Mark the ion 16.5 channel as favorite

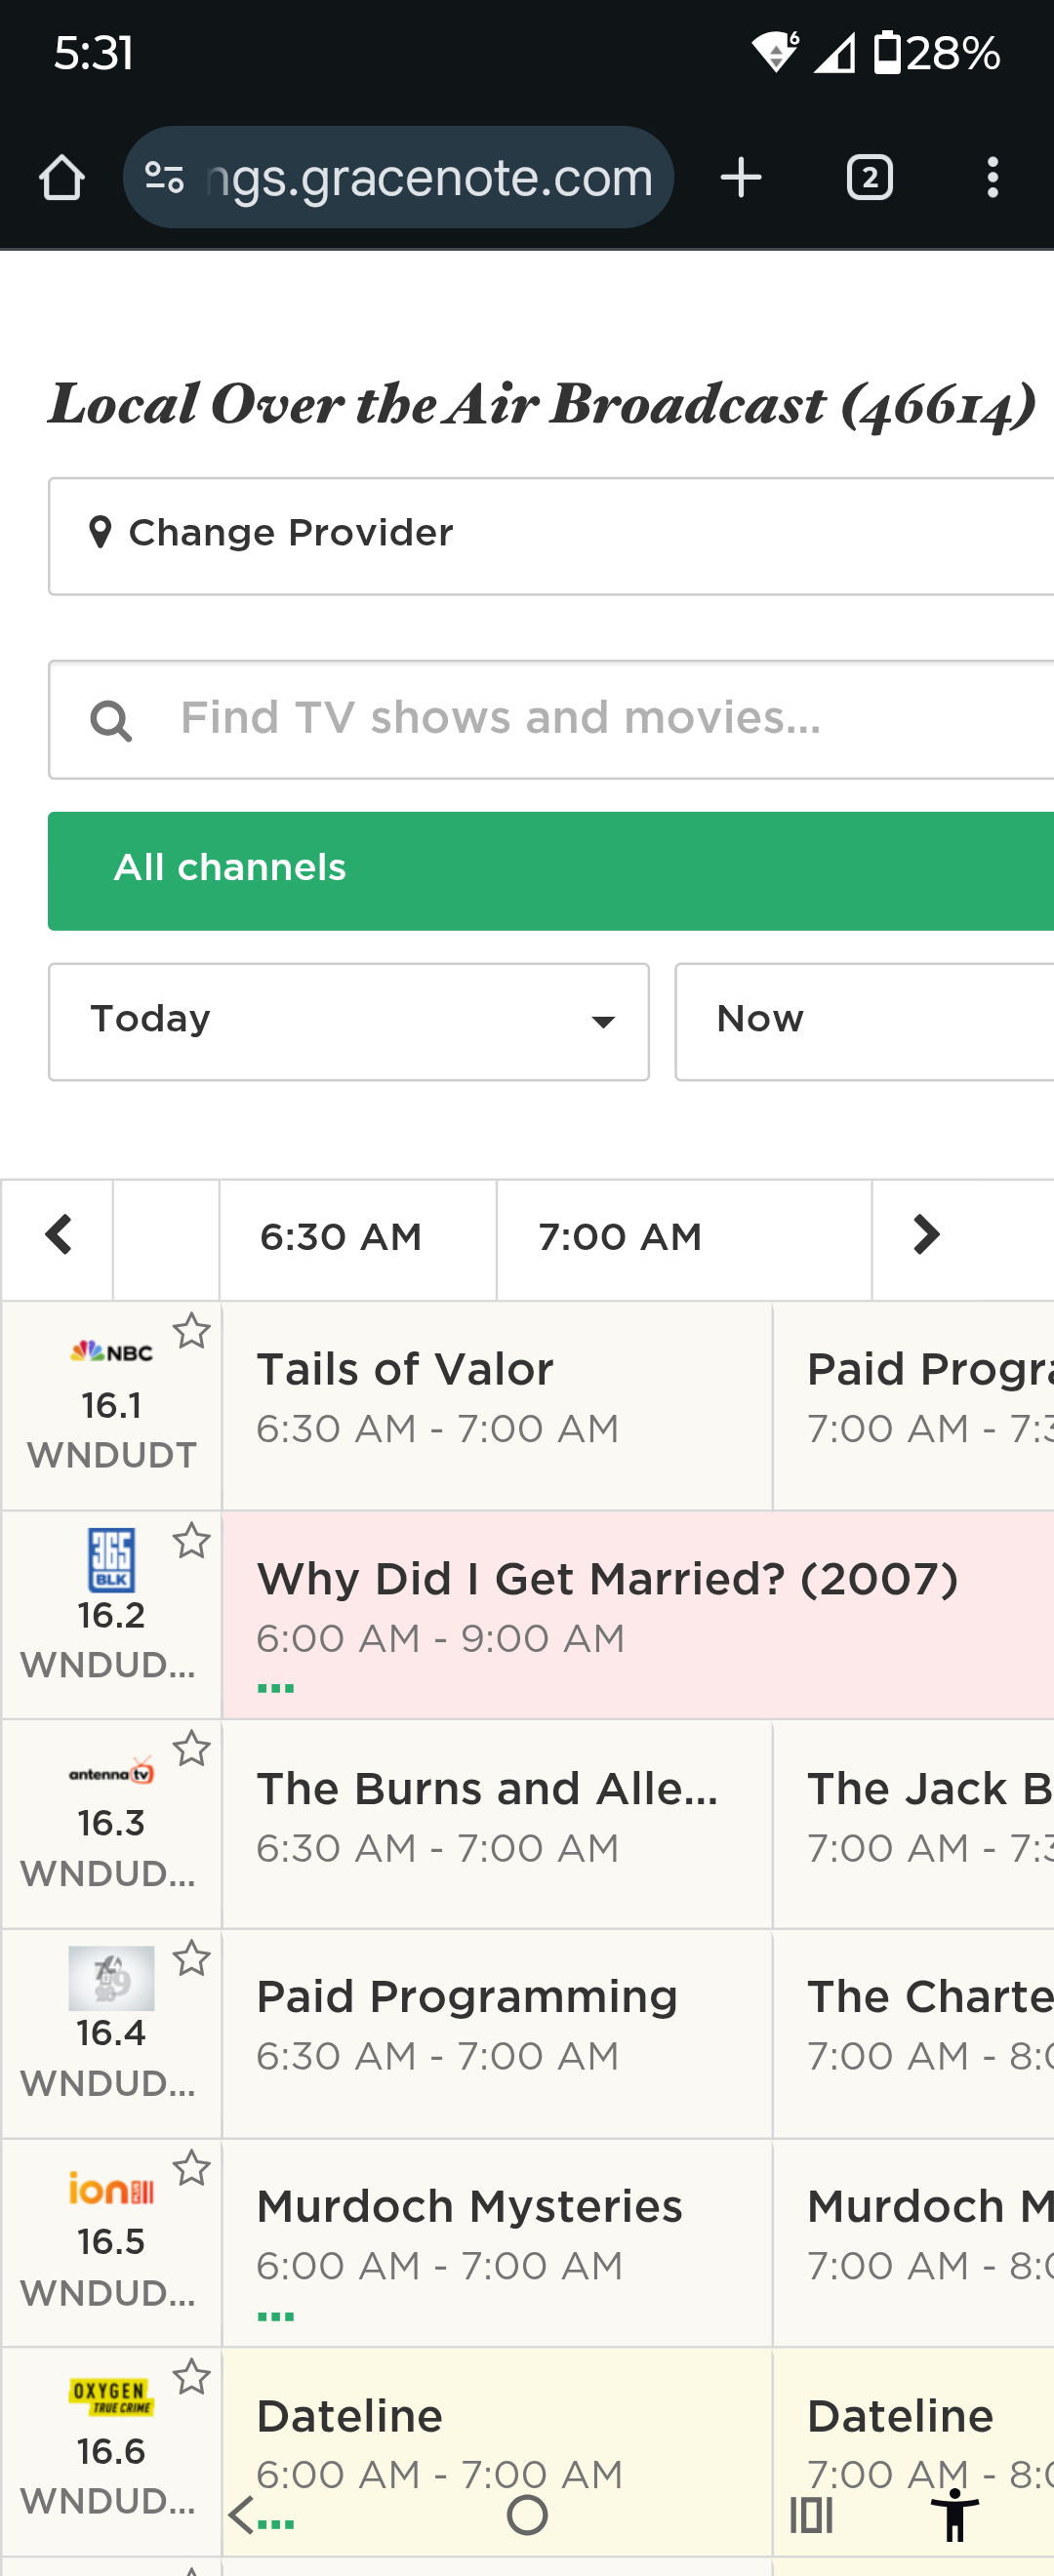coord(191,2169)
